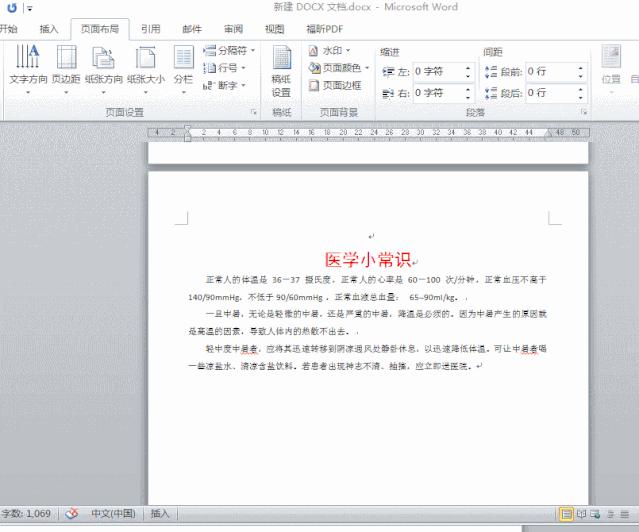Expand the 分隔符 breaks dropdown
Screen dimensions: 639x532
click(x=230, y=50)
